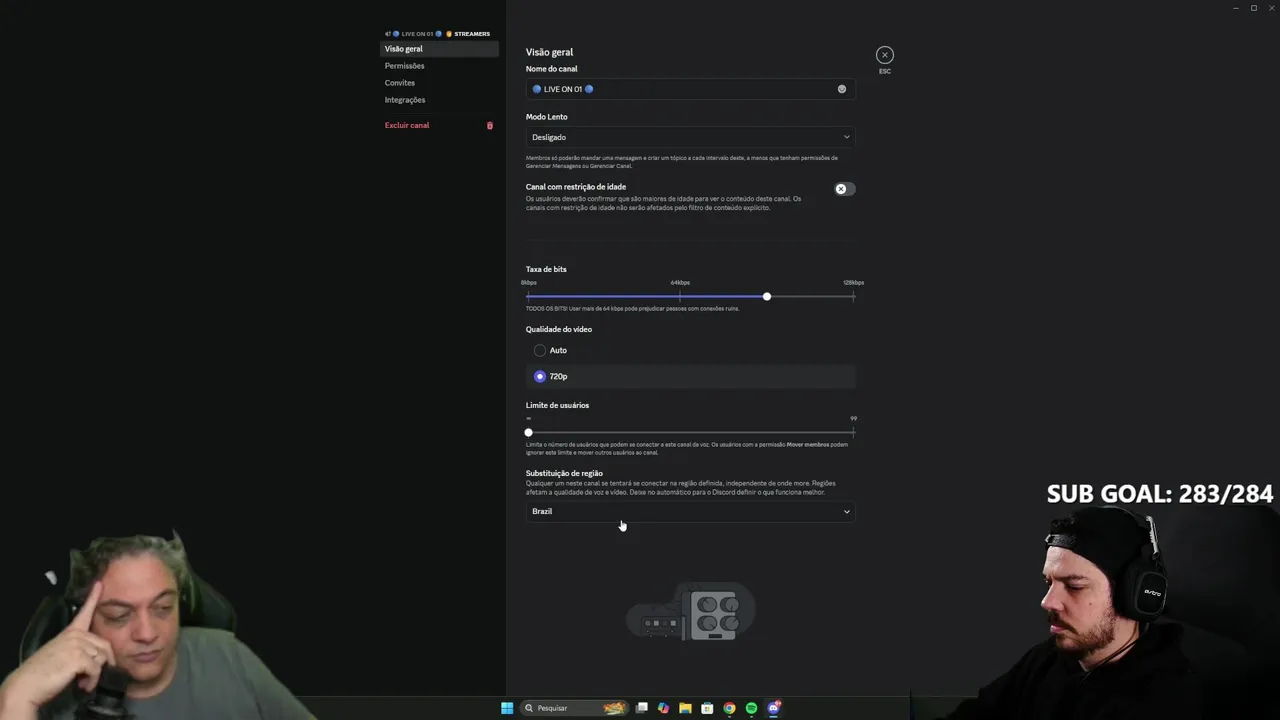Image resolution: width=1280 pixels, height=720 pixels.
Task: Click the Pesquisar taskbar search box
Action: pos(576,708)
